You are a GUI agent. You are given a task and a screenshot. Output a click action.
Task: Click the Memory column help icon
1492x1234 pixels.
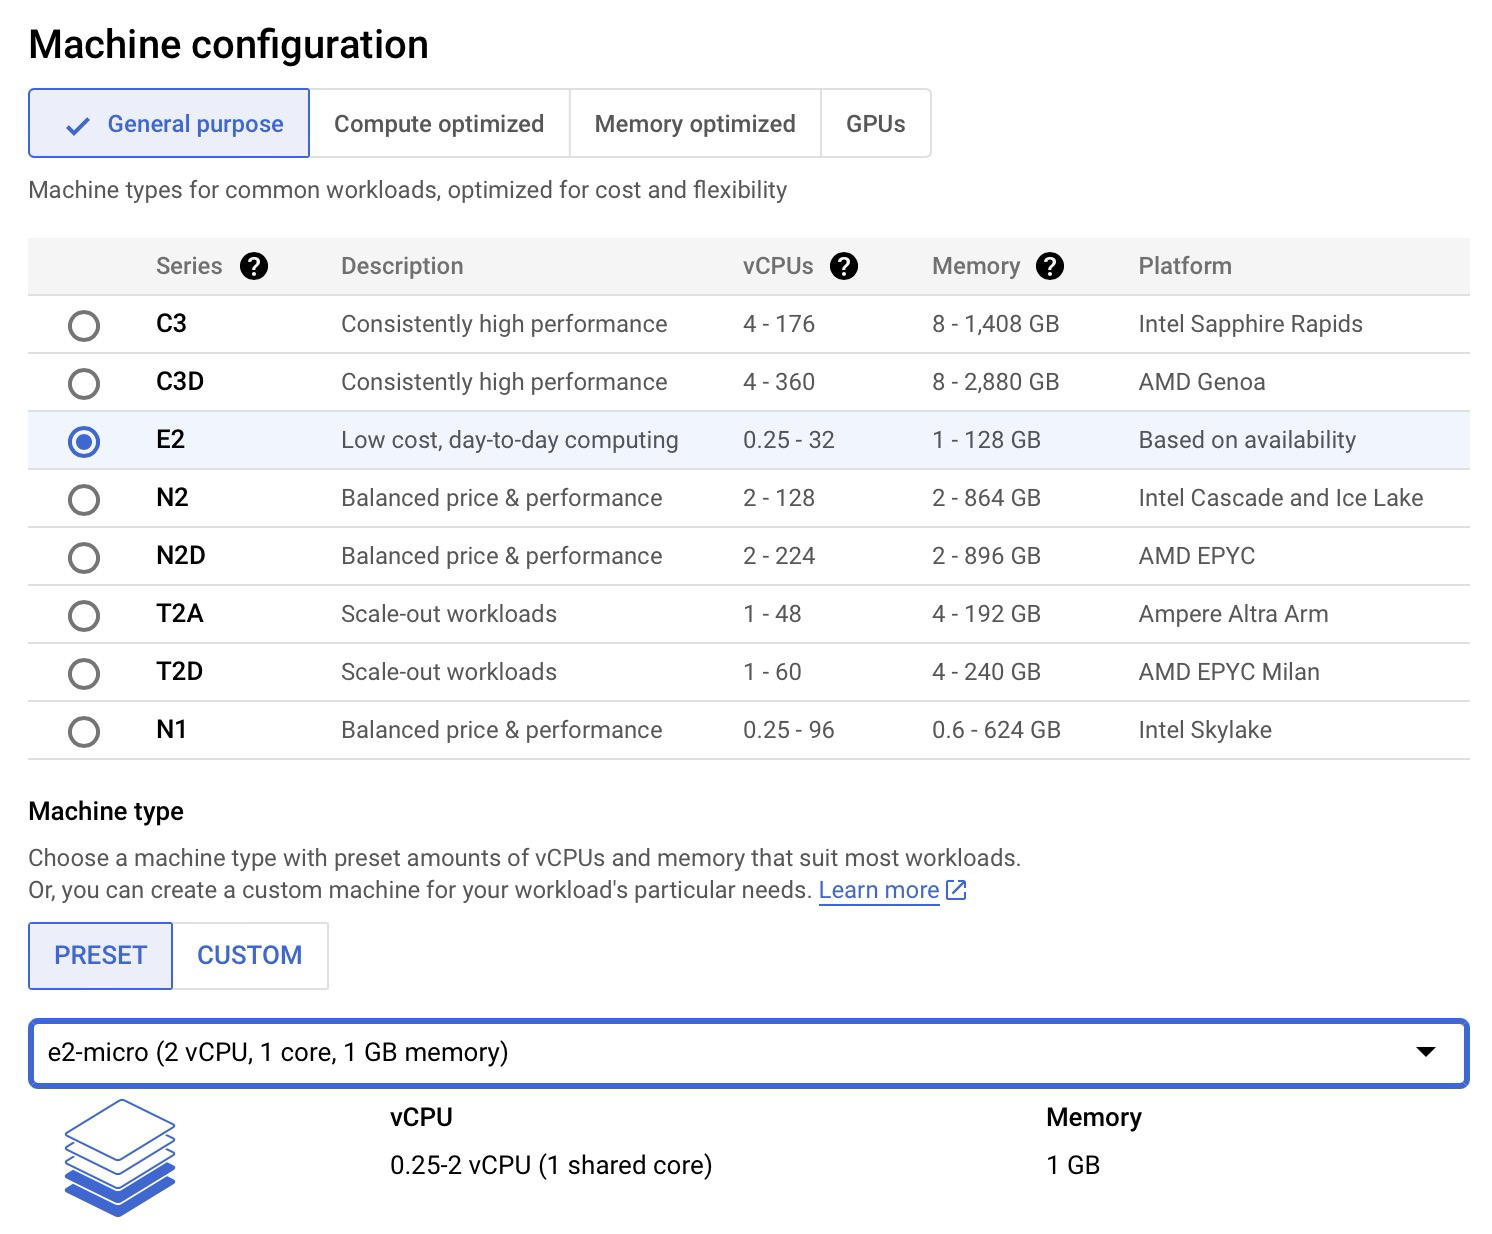pos(1049,265)
